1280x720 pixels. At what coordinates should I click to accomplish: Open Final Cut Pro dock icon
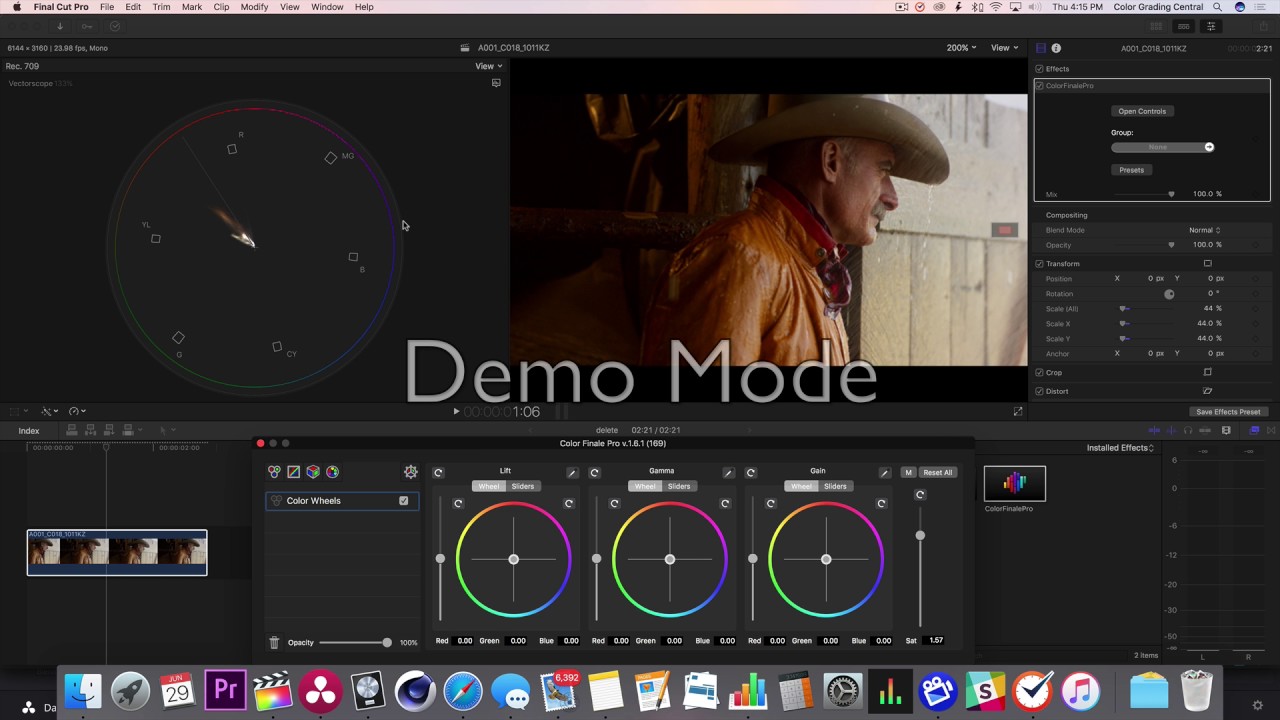point(272,691)
